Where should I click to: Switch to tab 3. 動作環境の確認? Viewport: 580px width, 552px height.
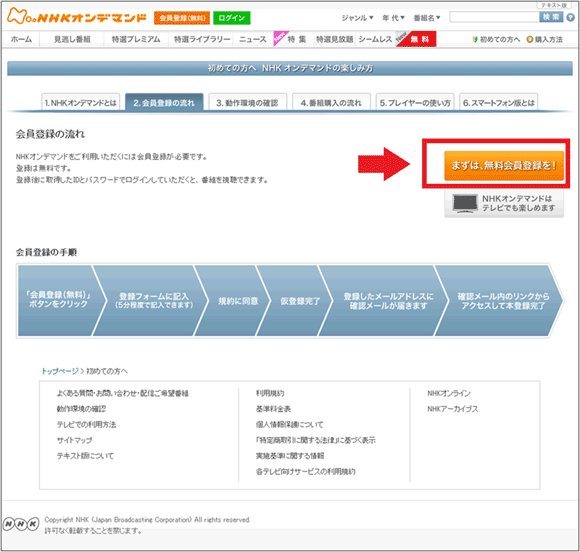[x=247, y=103]
